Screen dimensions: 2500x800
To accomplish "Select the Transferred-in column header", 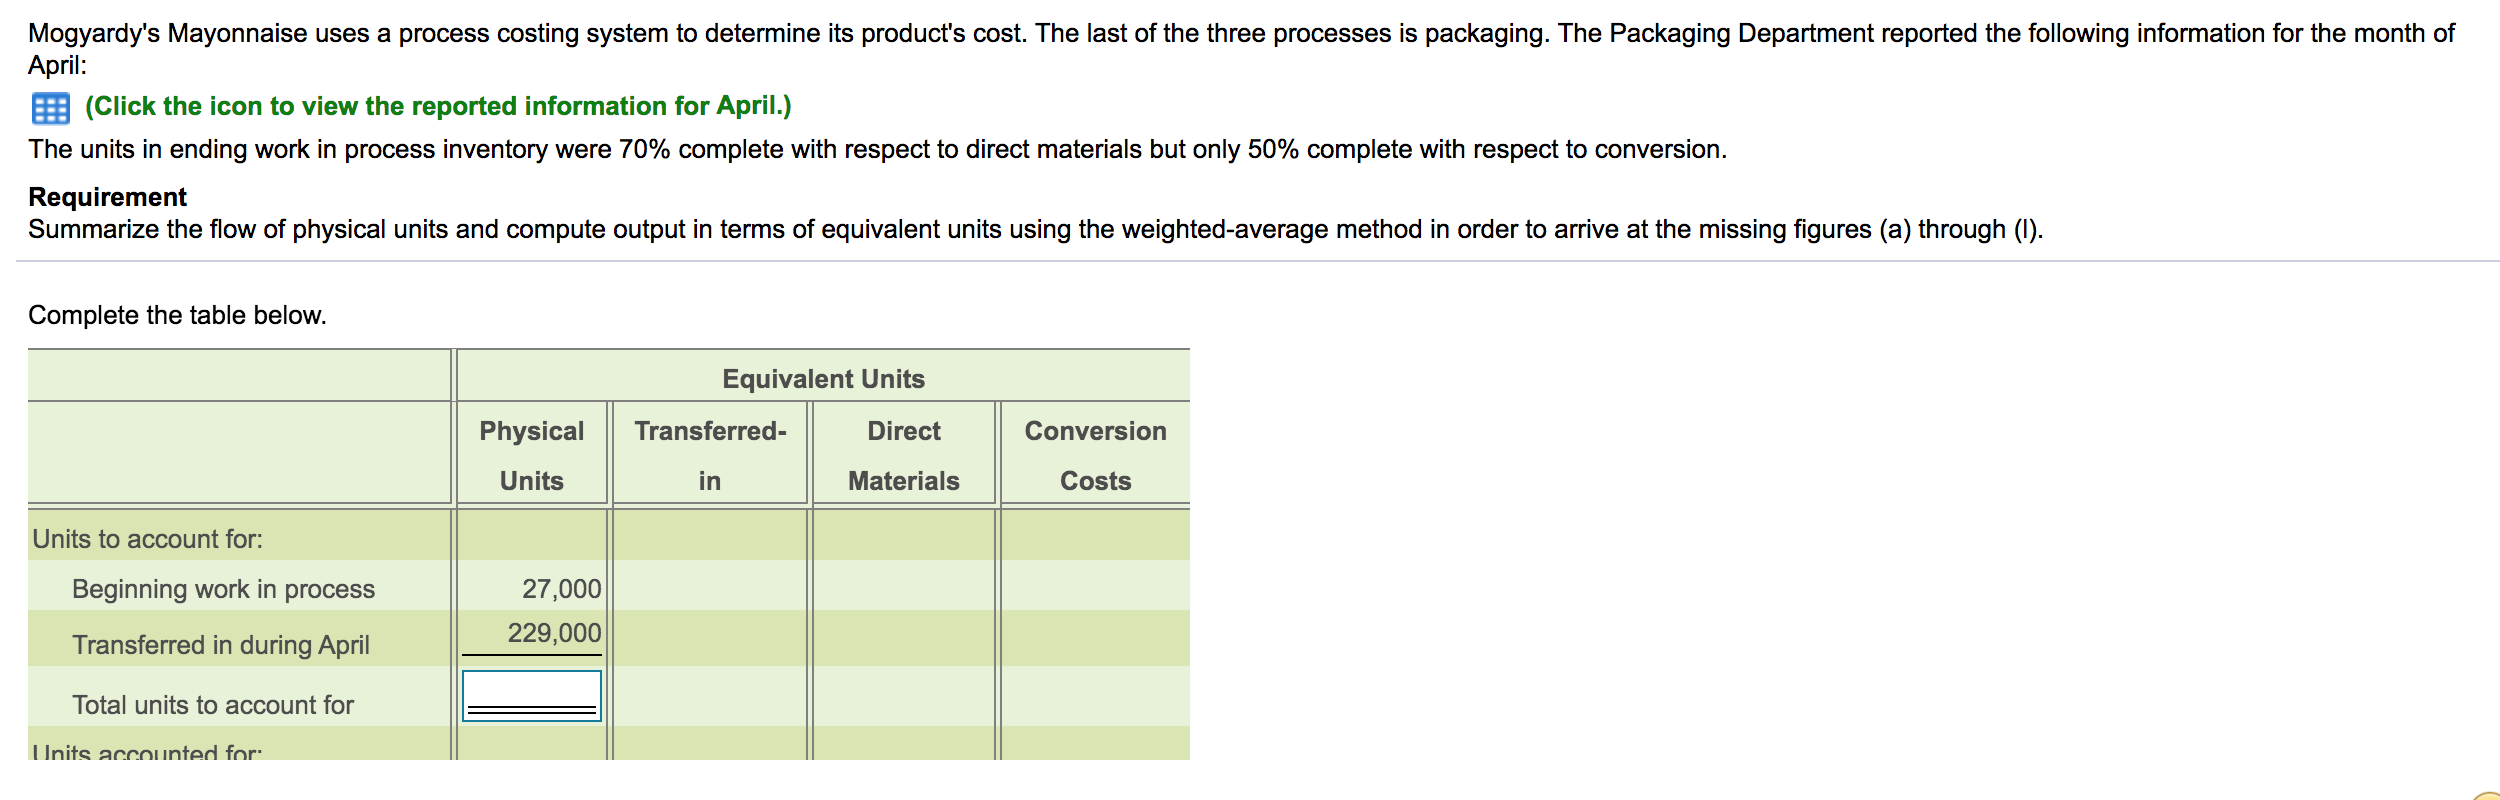I will pos(709,453).
